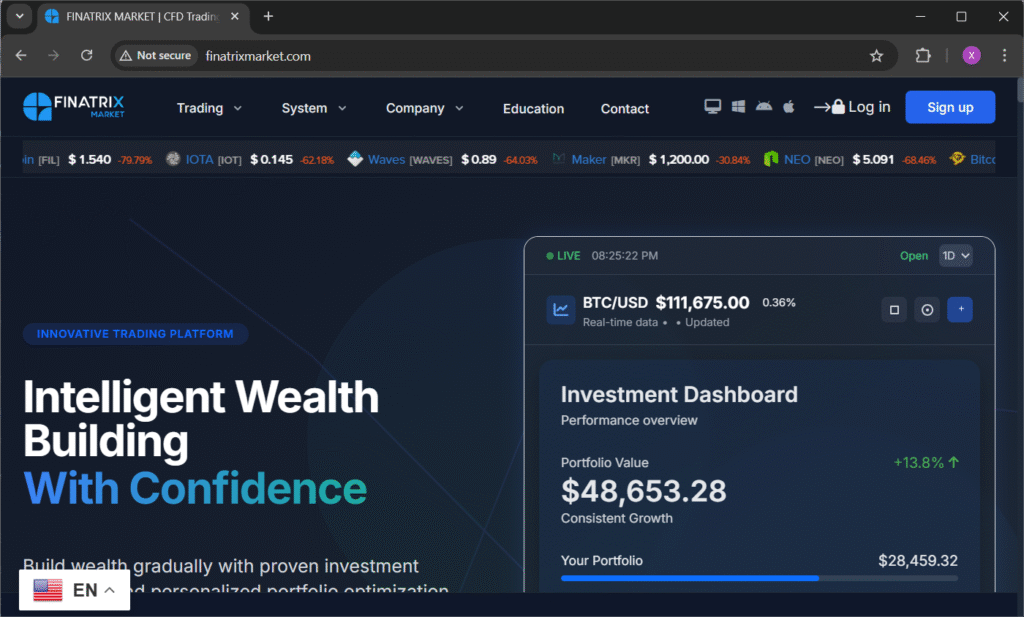Click the square fullscreen icon on the chart widget
Screen dimensions: 1024x617
(x=893, y=309)
